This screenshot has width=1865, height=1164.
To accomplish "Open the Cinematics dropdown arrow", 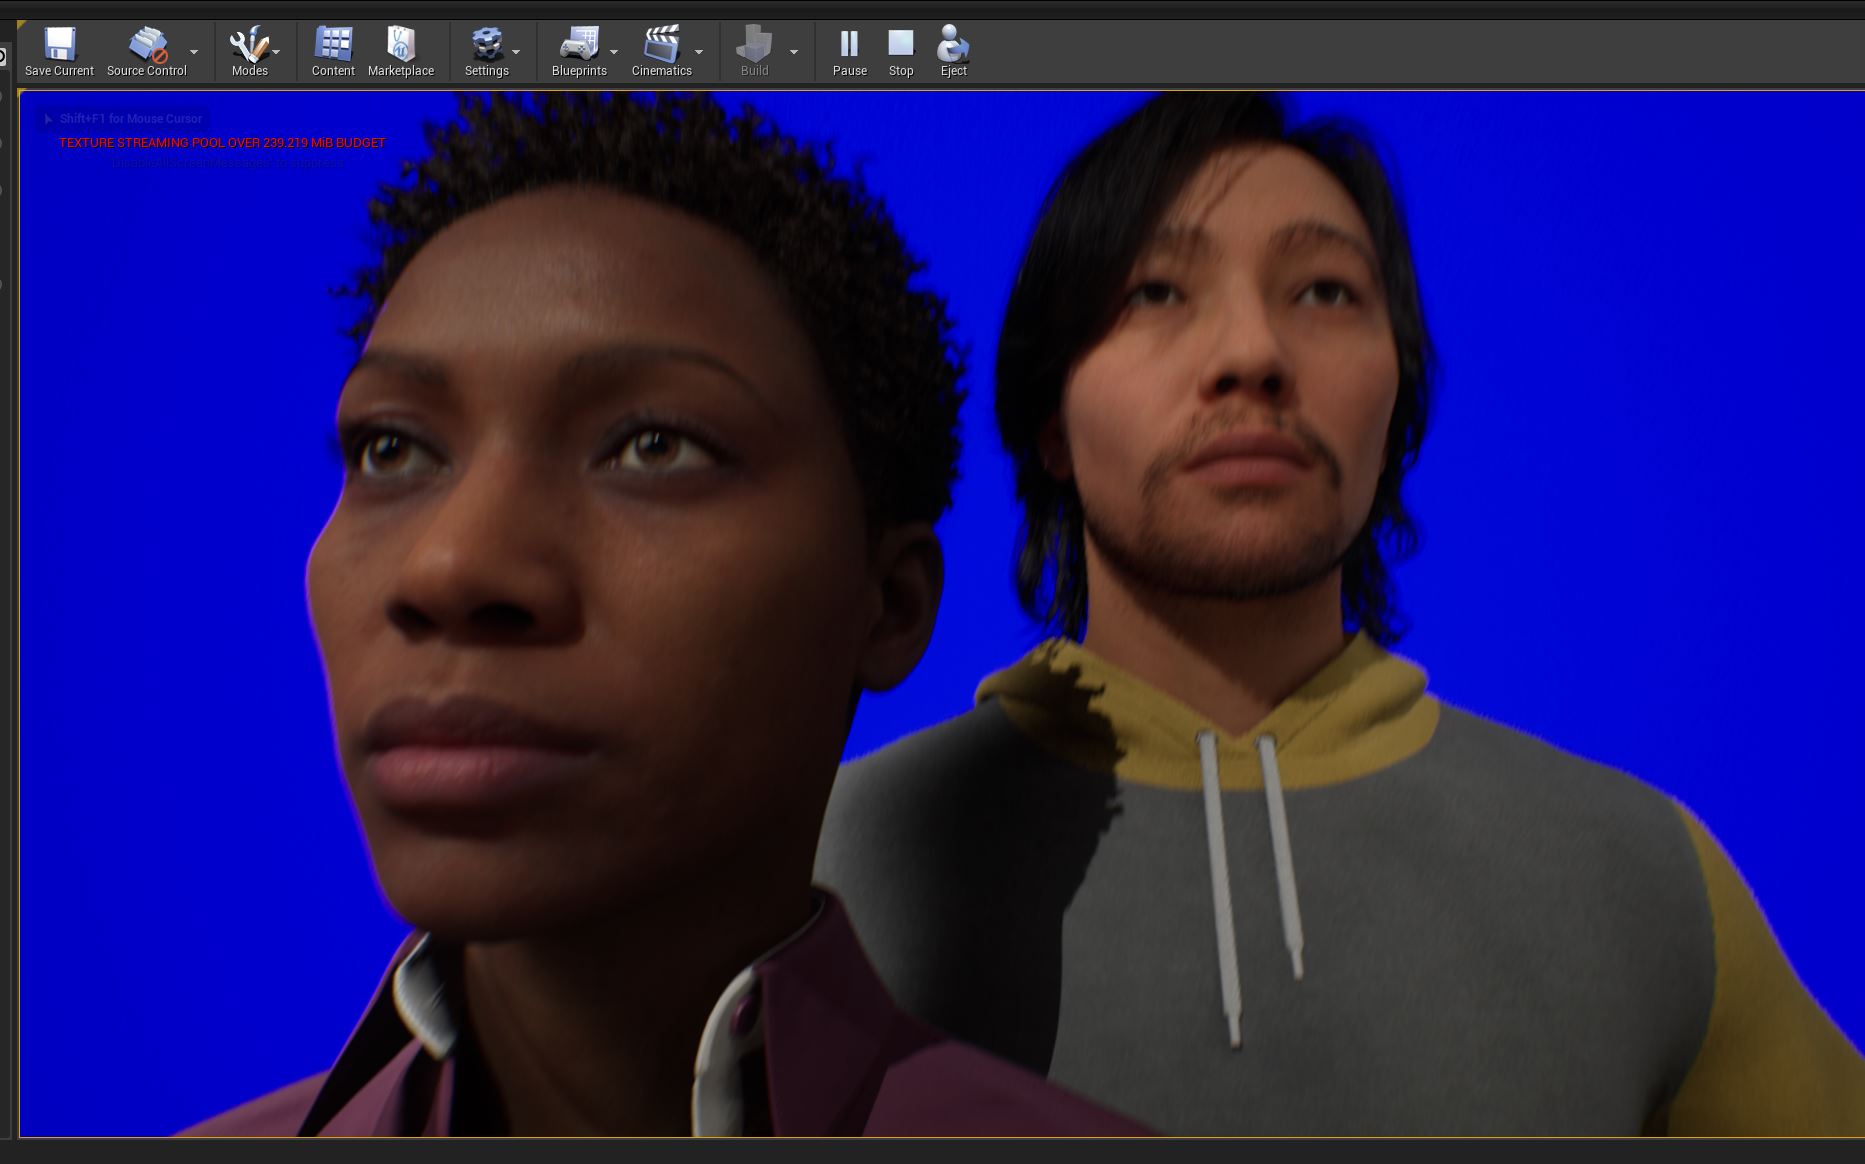I will (700, 51).
